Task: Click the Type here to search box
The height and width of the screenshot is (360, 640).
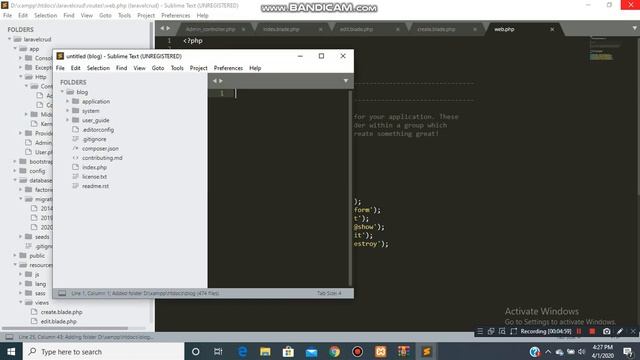Action: (x=104, y=351)
